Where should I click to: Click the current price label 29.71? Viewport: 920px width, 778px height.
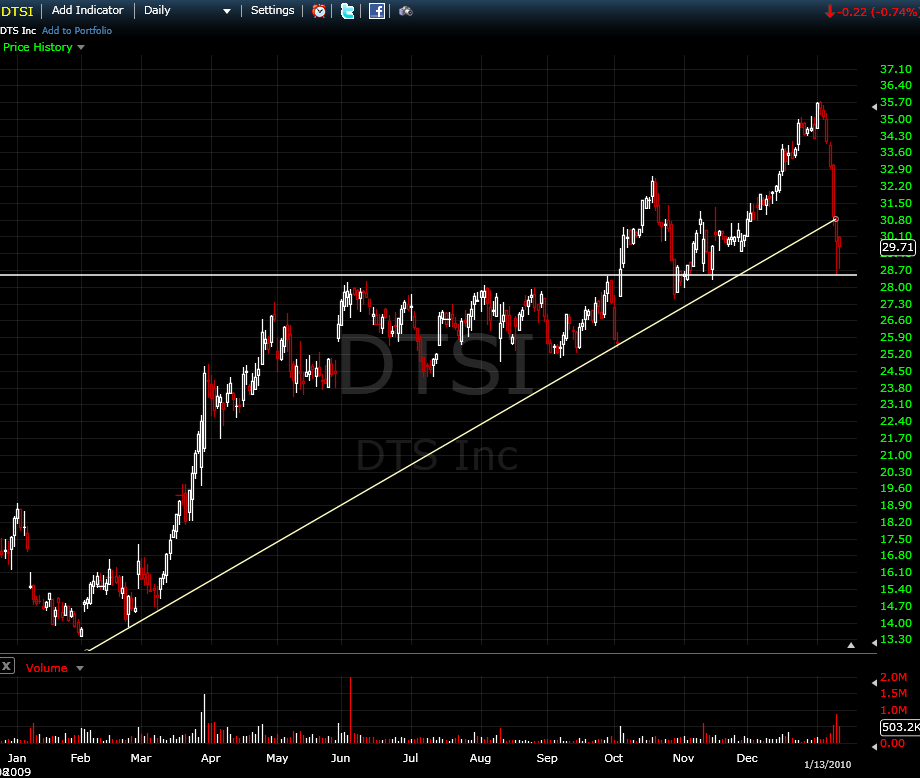pyautogui.click(x=898, y=247)
